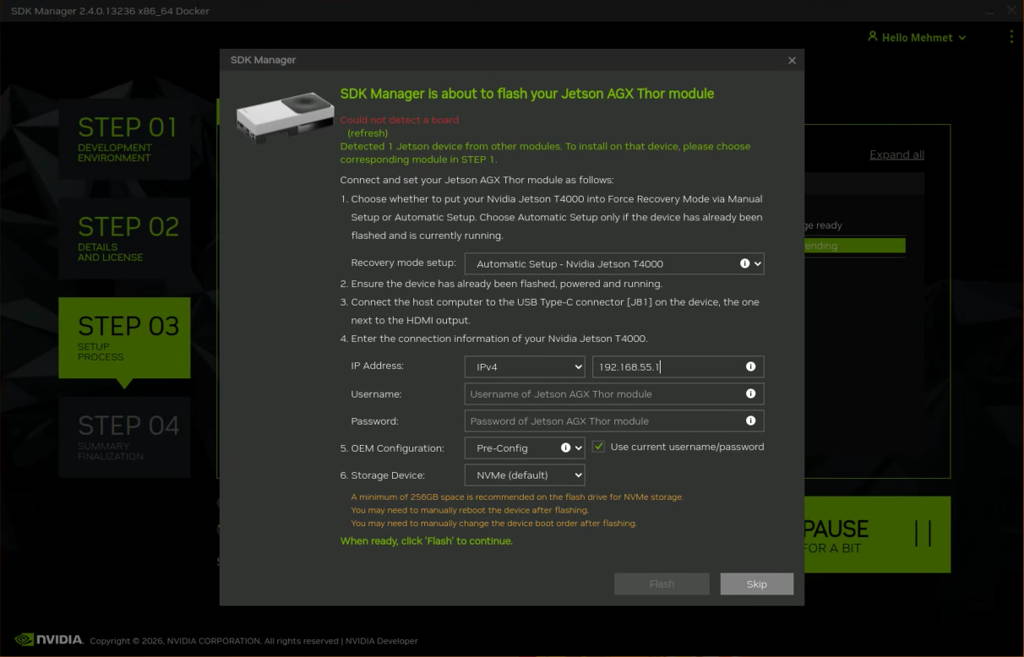The height and width of the screenshot is (657, 1024).
Task: Click the Skip button
Action: (756, 584)
